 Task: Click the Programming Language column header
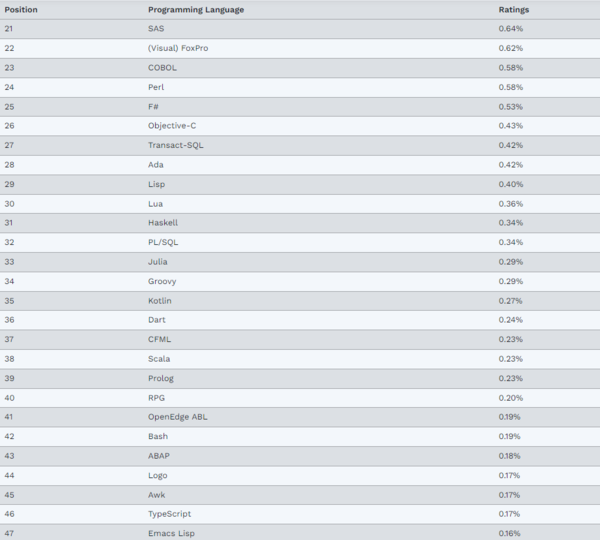[x=196, y=9]
